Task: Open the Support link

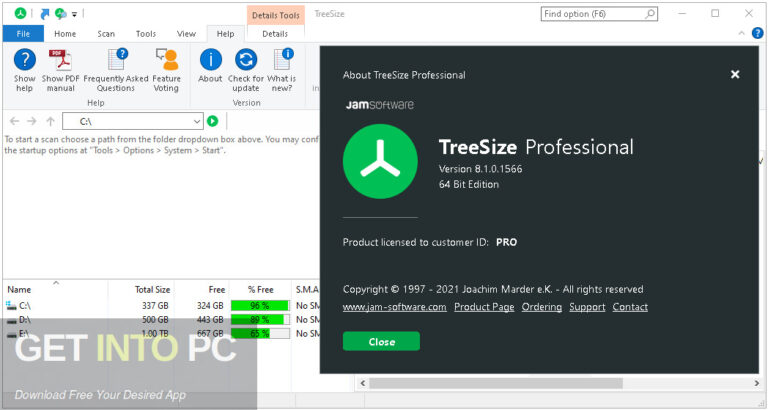Action: click(x=587, y=307)
